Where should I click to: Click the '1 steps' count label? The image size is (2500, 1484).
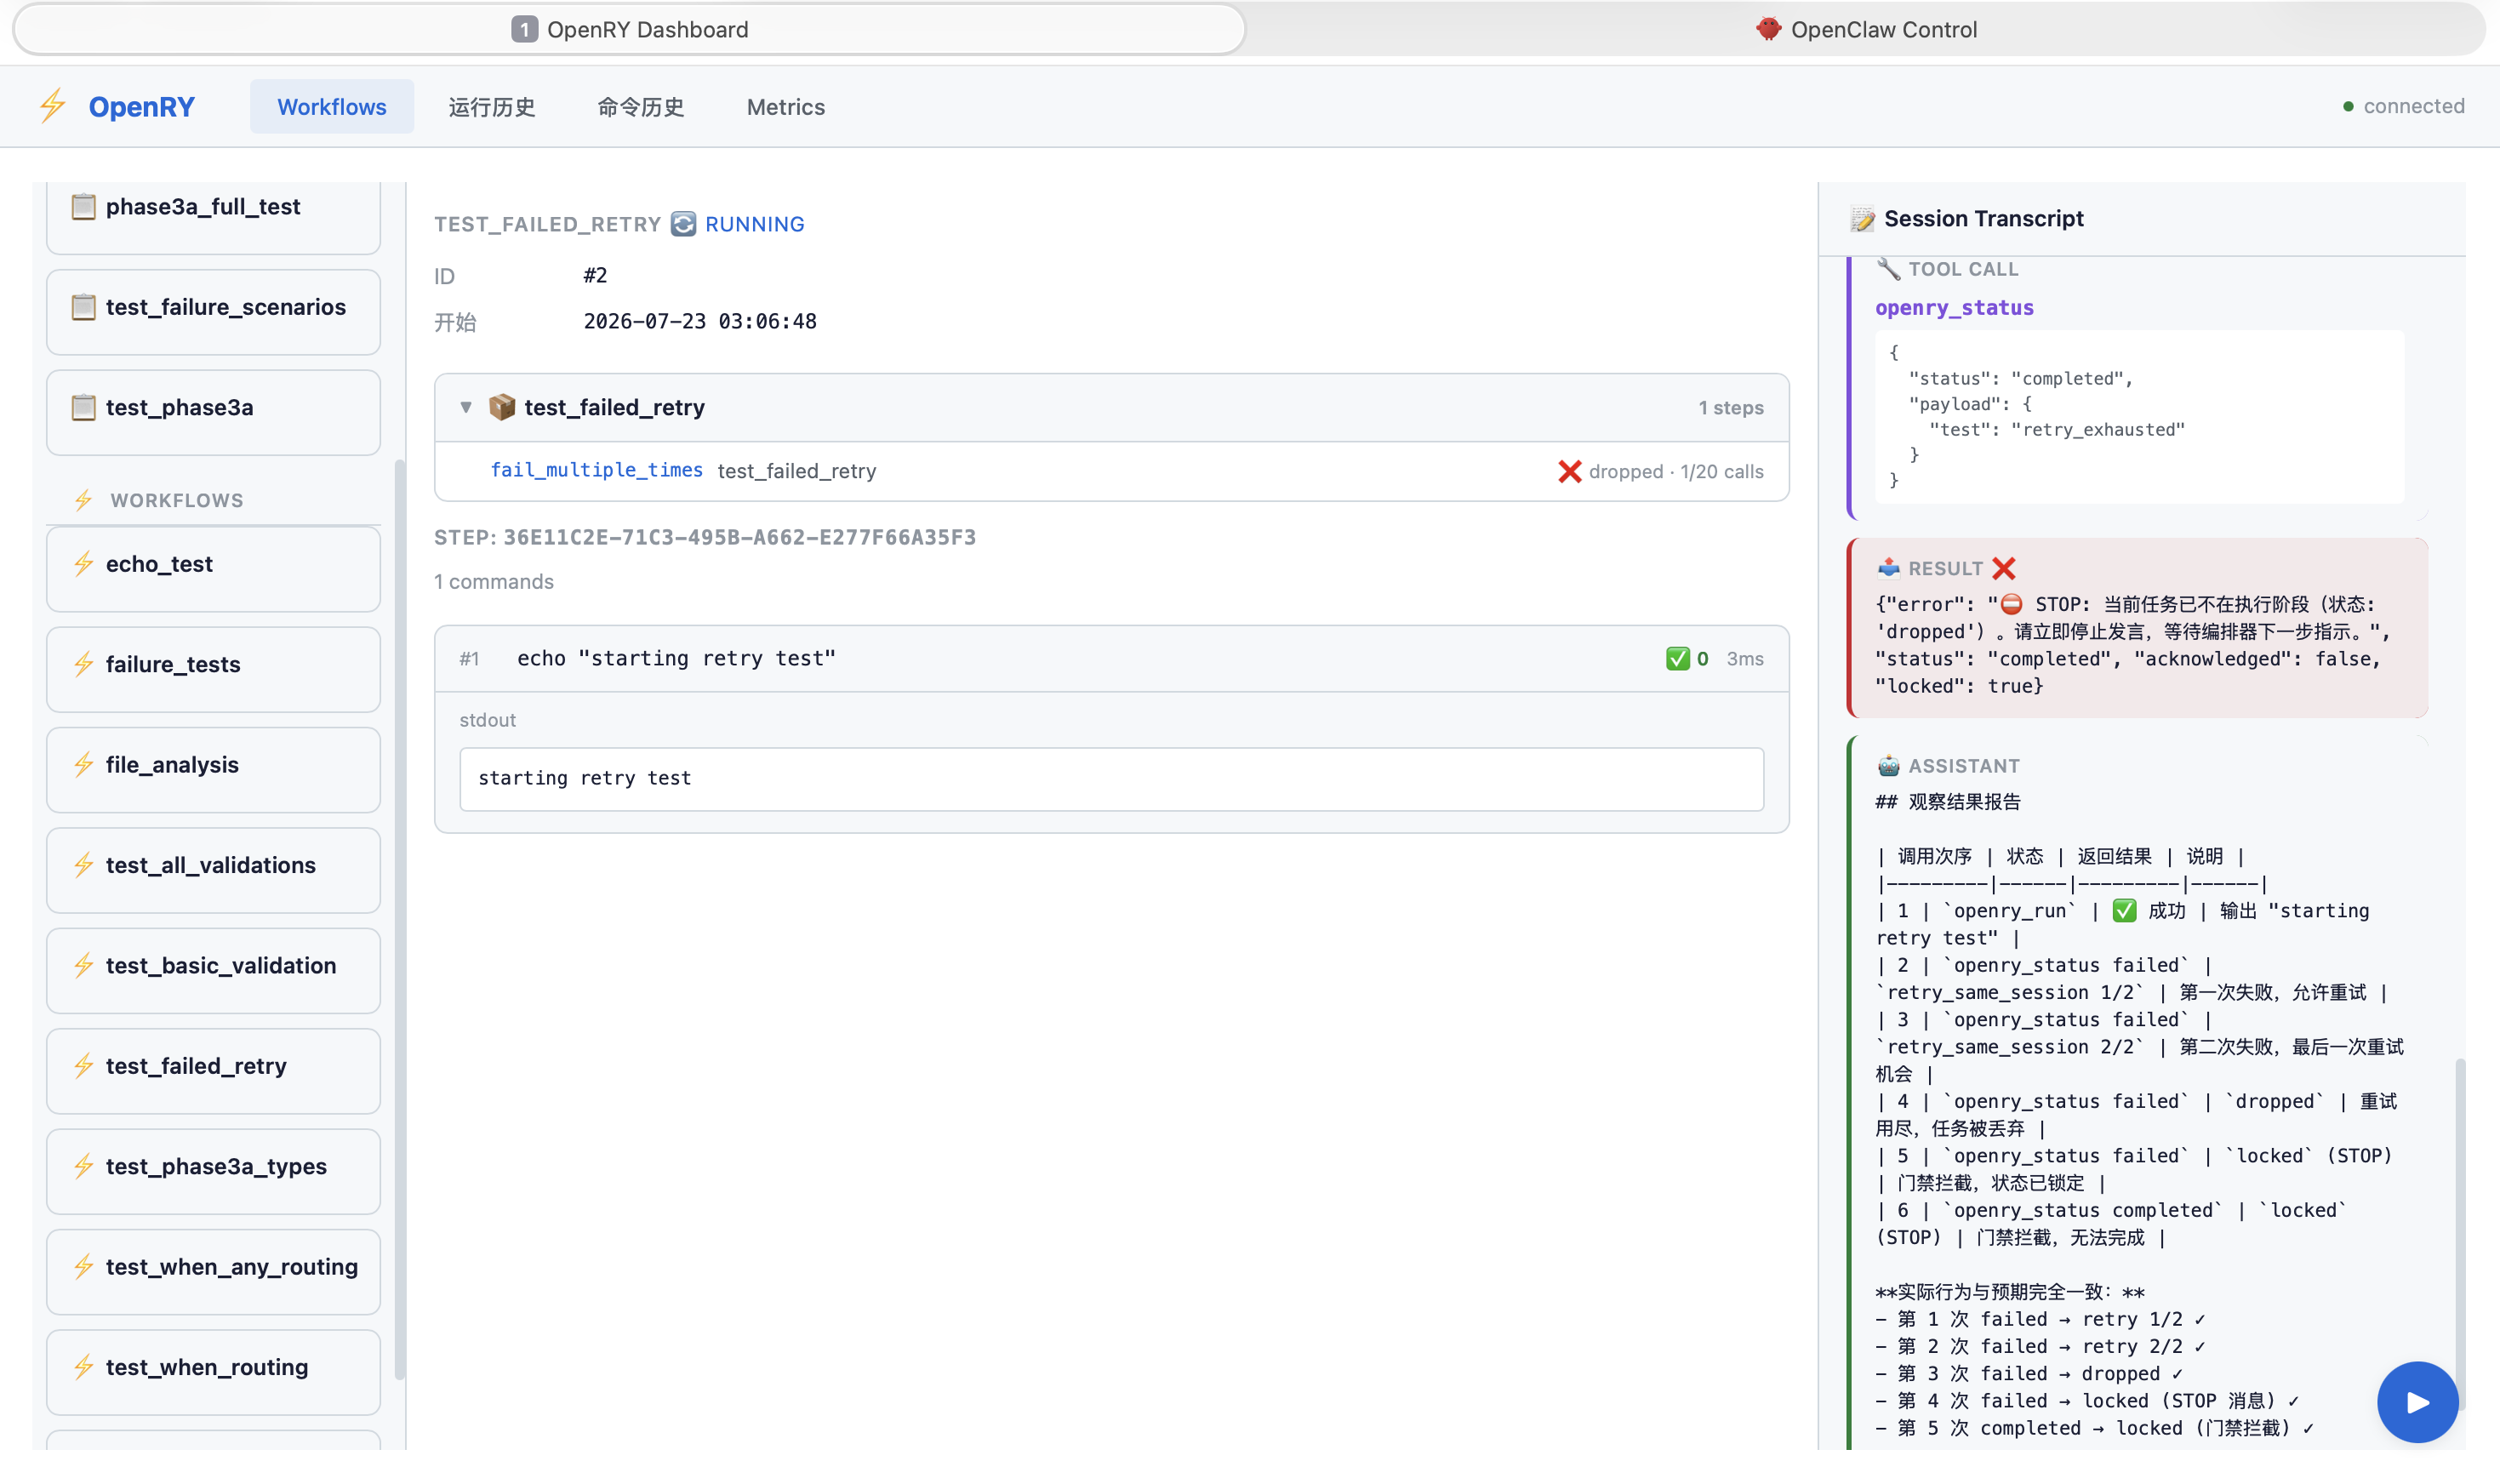click(1730, 408)
